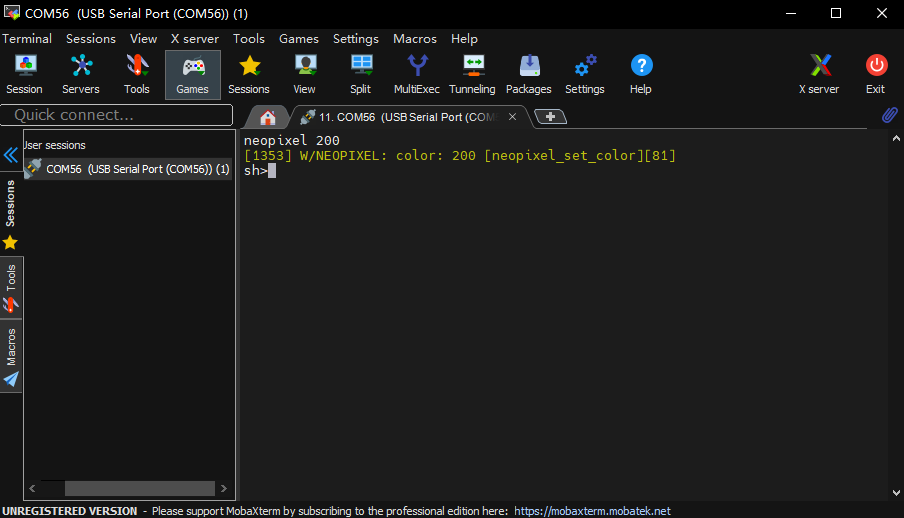Click the Exit power icon
This screenshot has height=518, width=904.
tap(876, 74)
